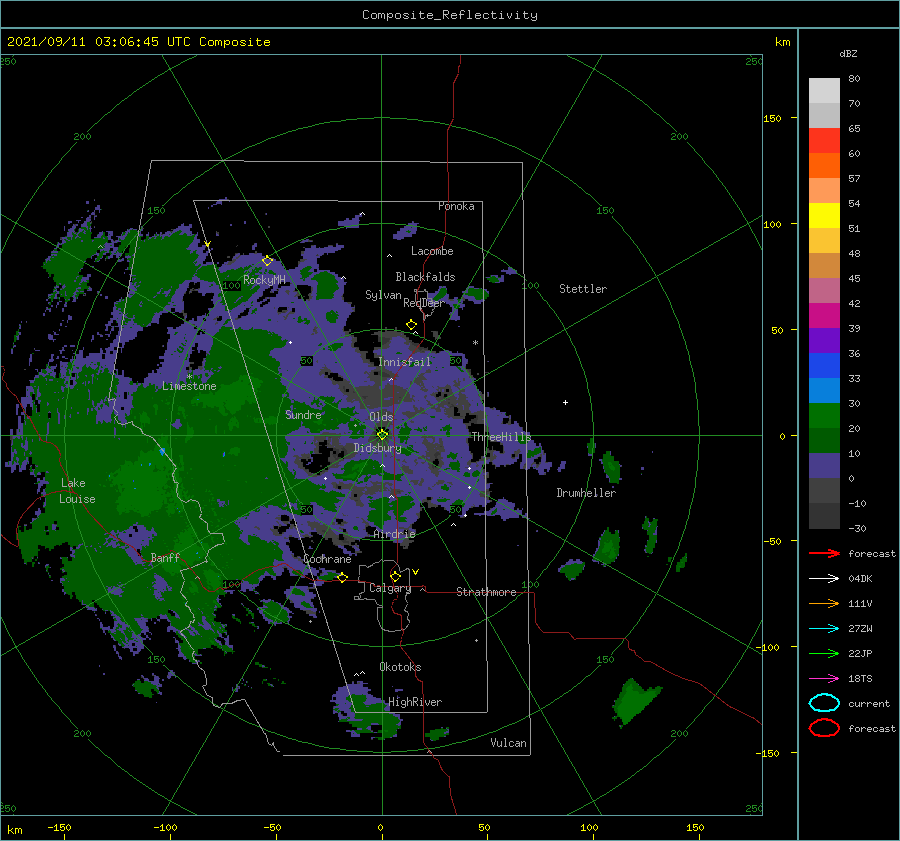Select the yellow diamond marker below RedDeer

point(411,324)
